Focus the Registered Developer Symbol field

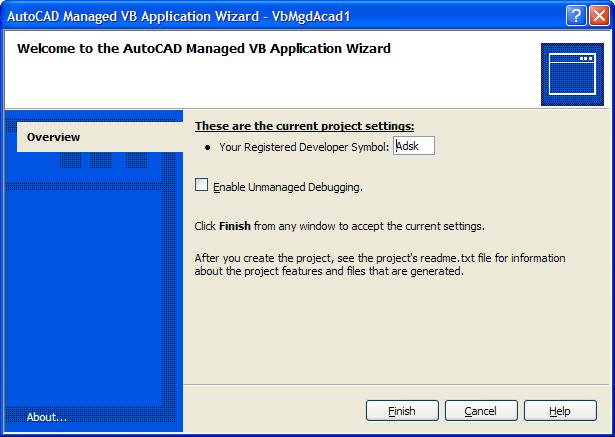pos(413,146)
